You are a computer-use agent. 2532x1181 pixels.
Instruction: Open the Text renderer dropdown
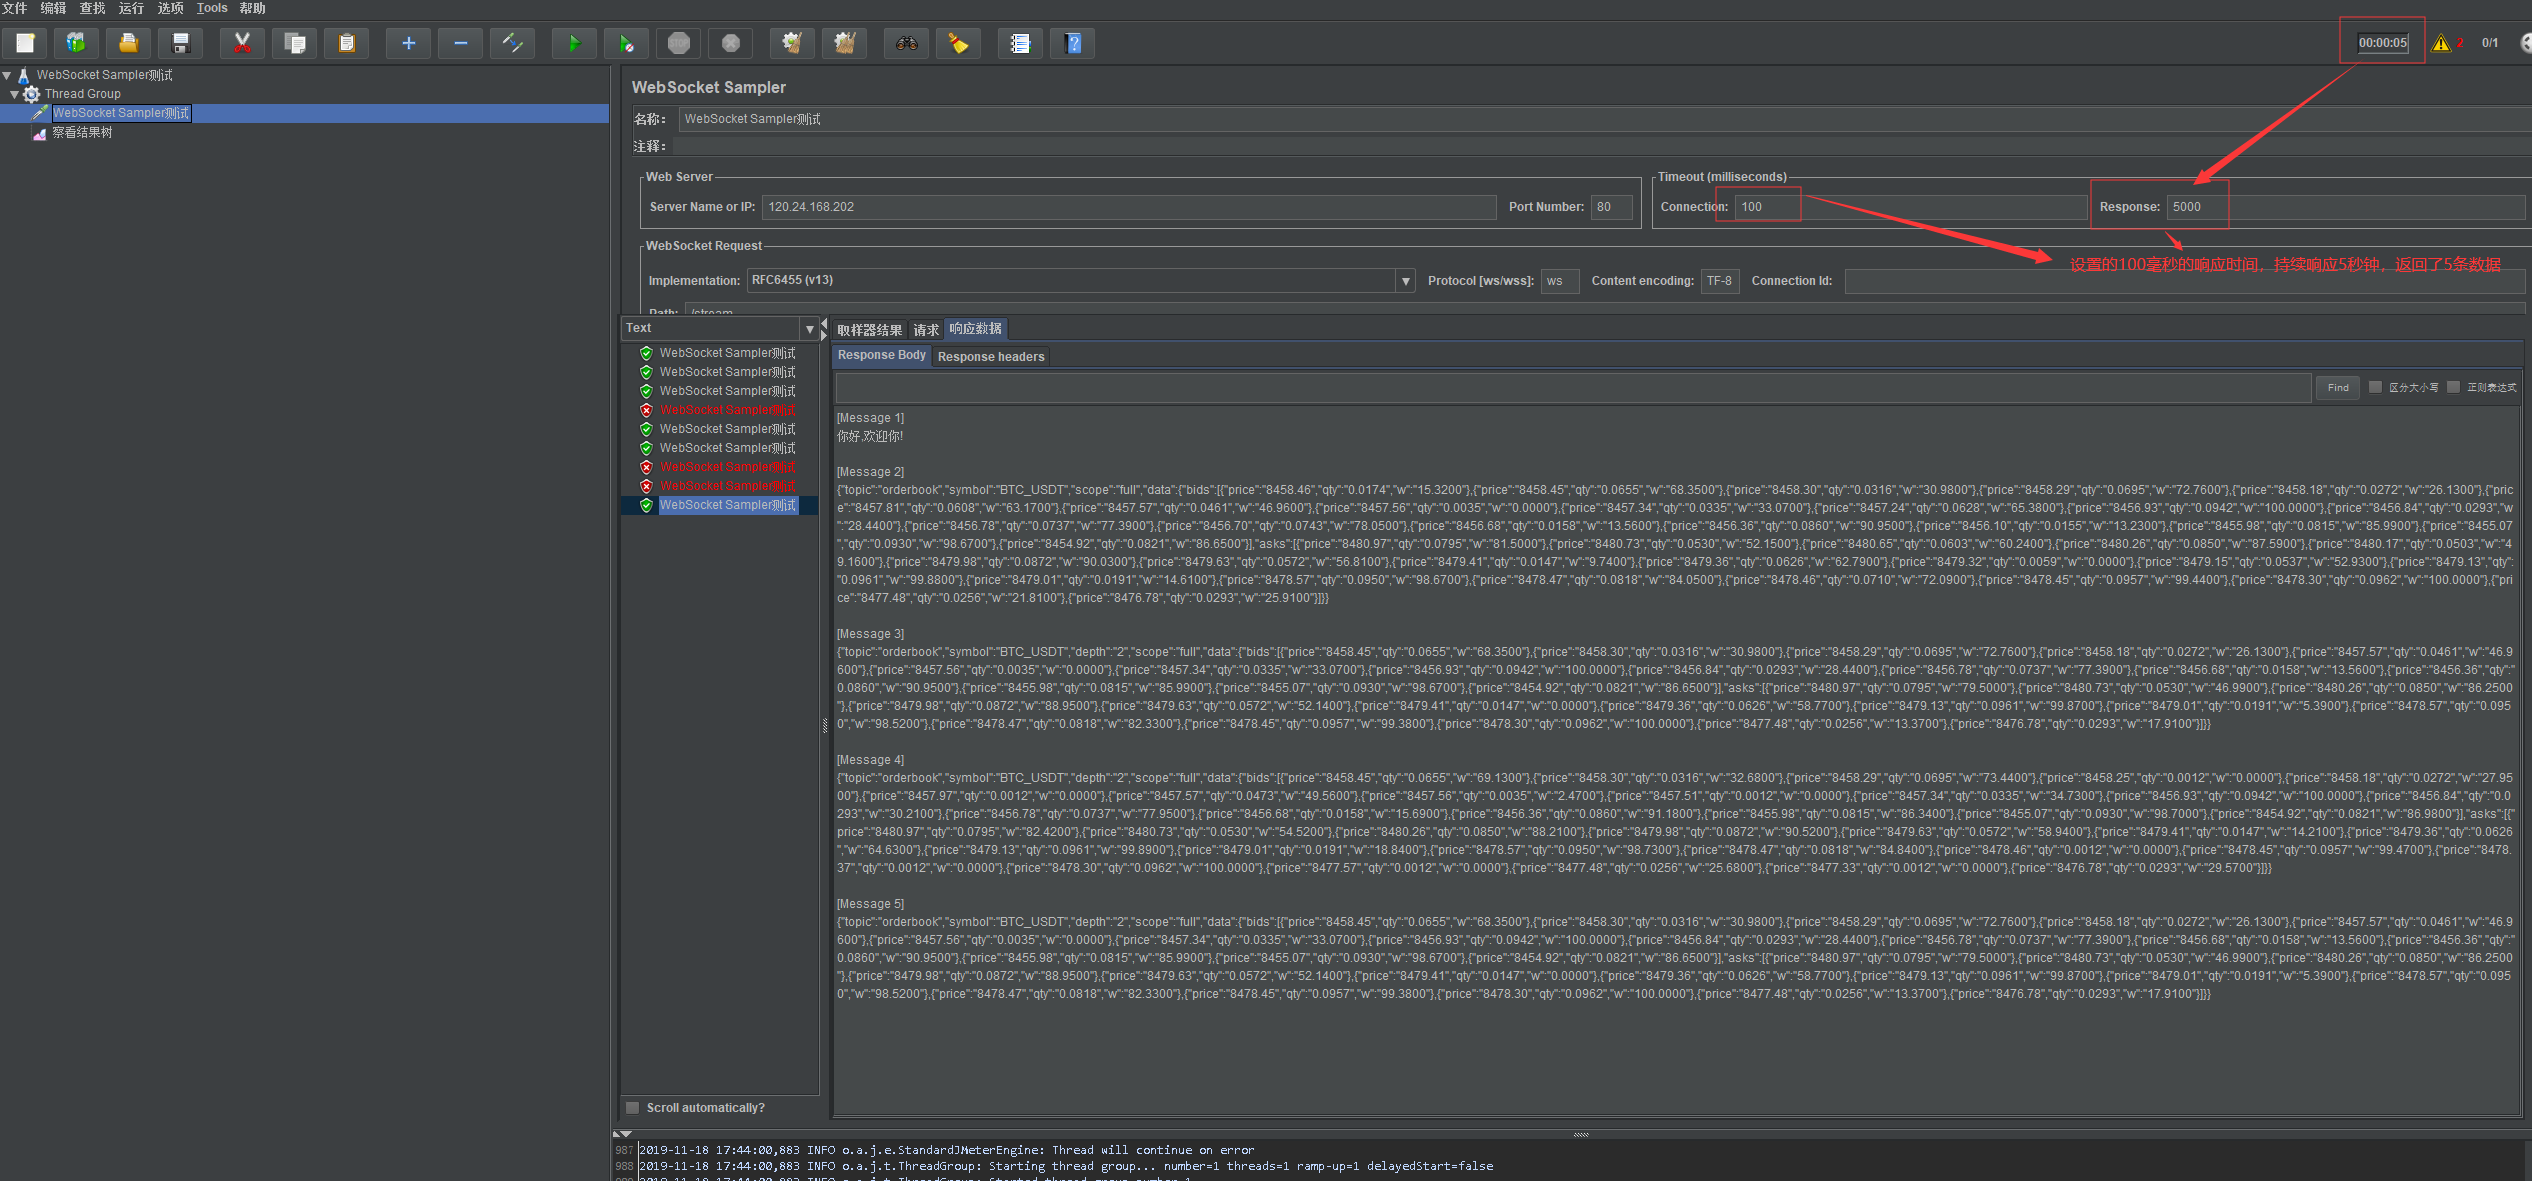click(809, 329)
